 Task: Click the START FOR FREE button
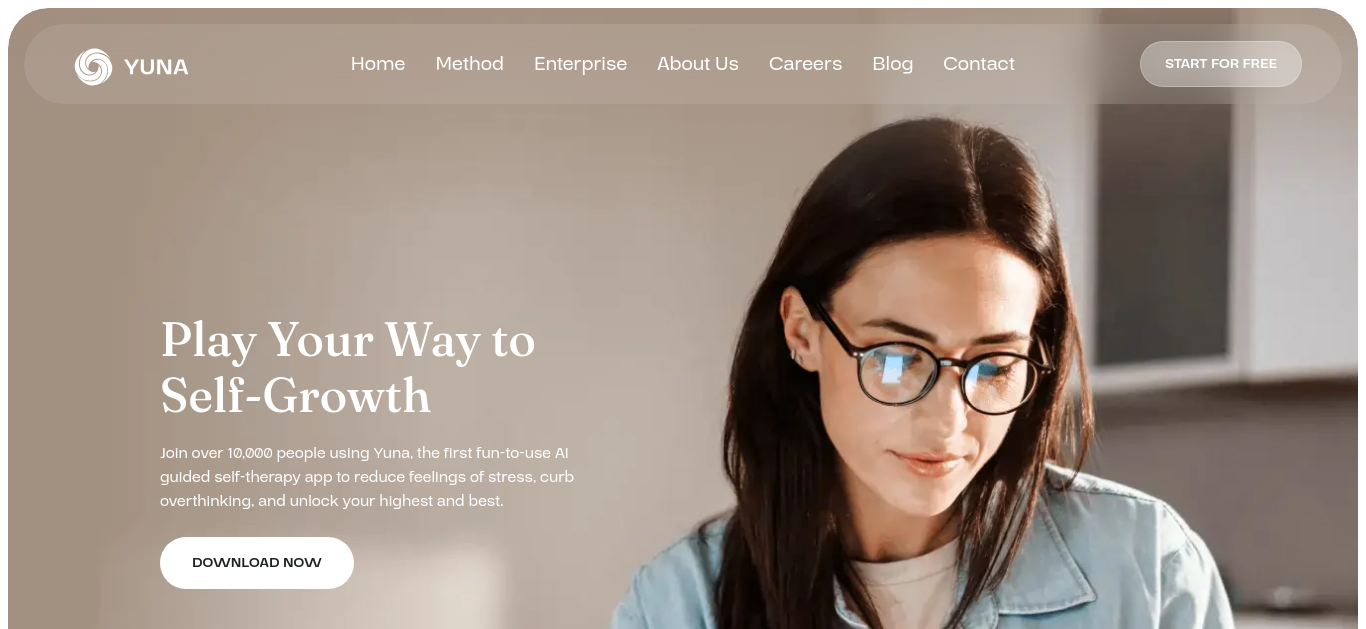(x=1221, y=64)
